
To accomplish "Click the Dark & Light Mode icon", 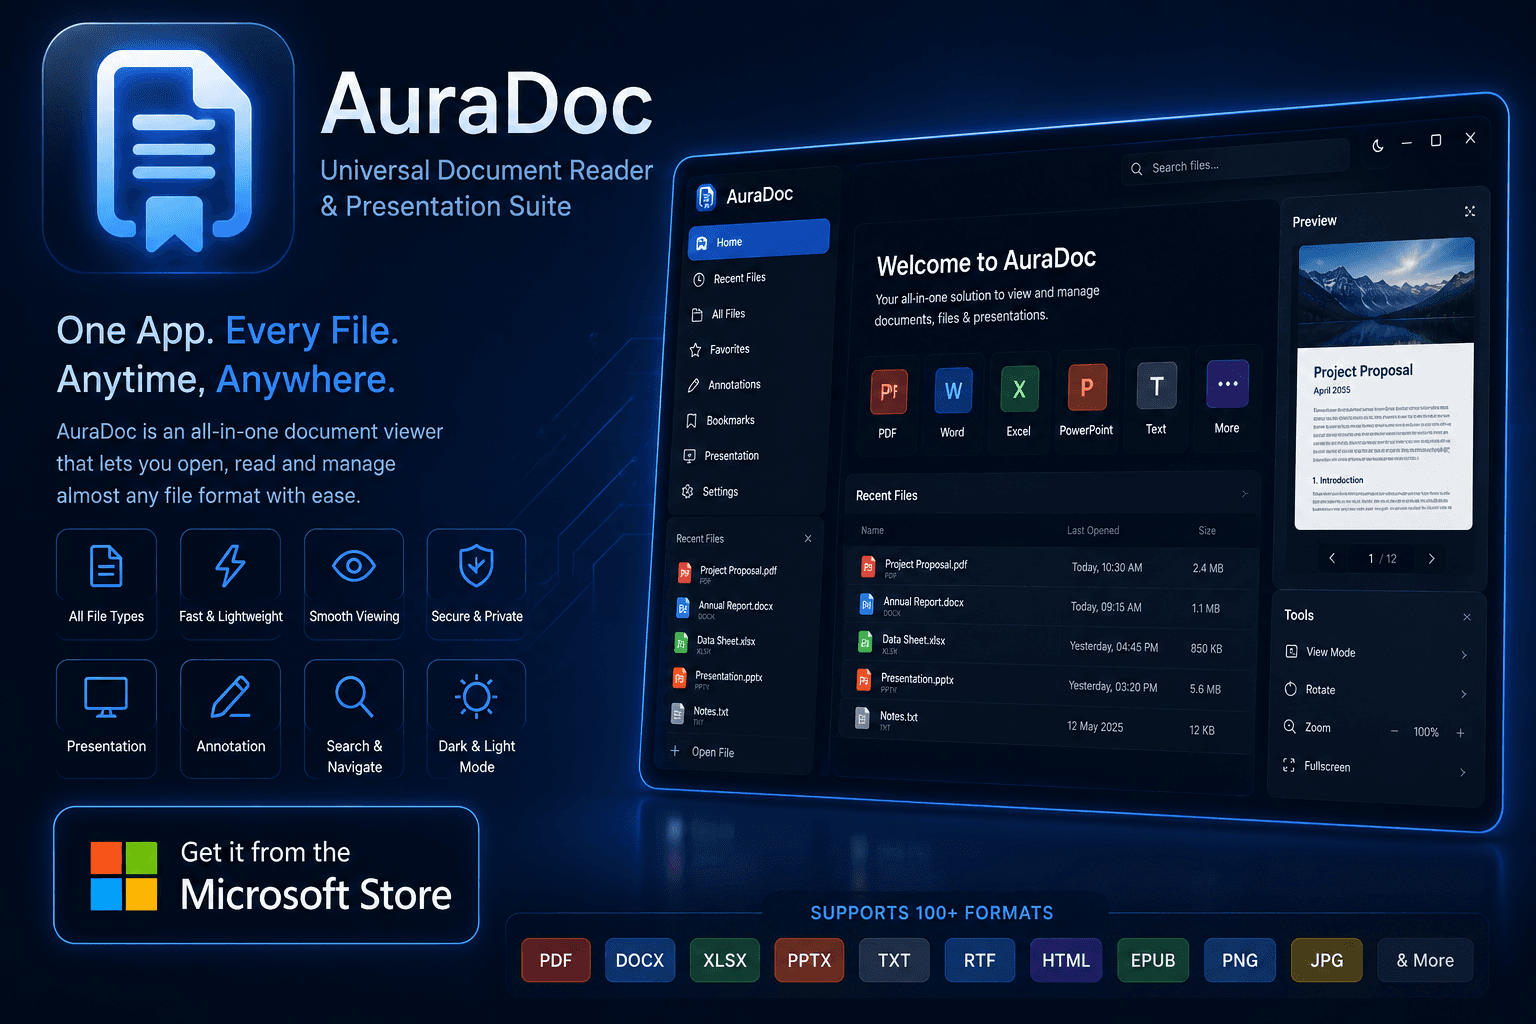I will pos(476,697).
